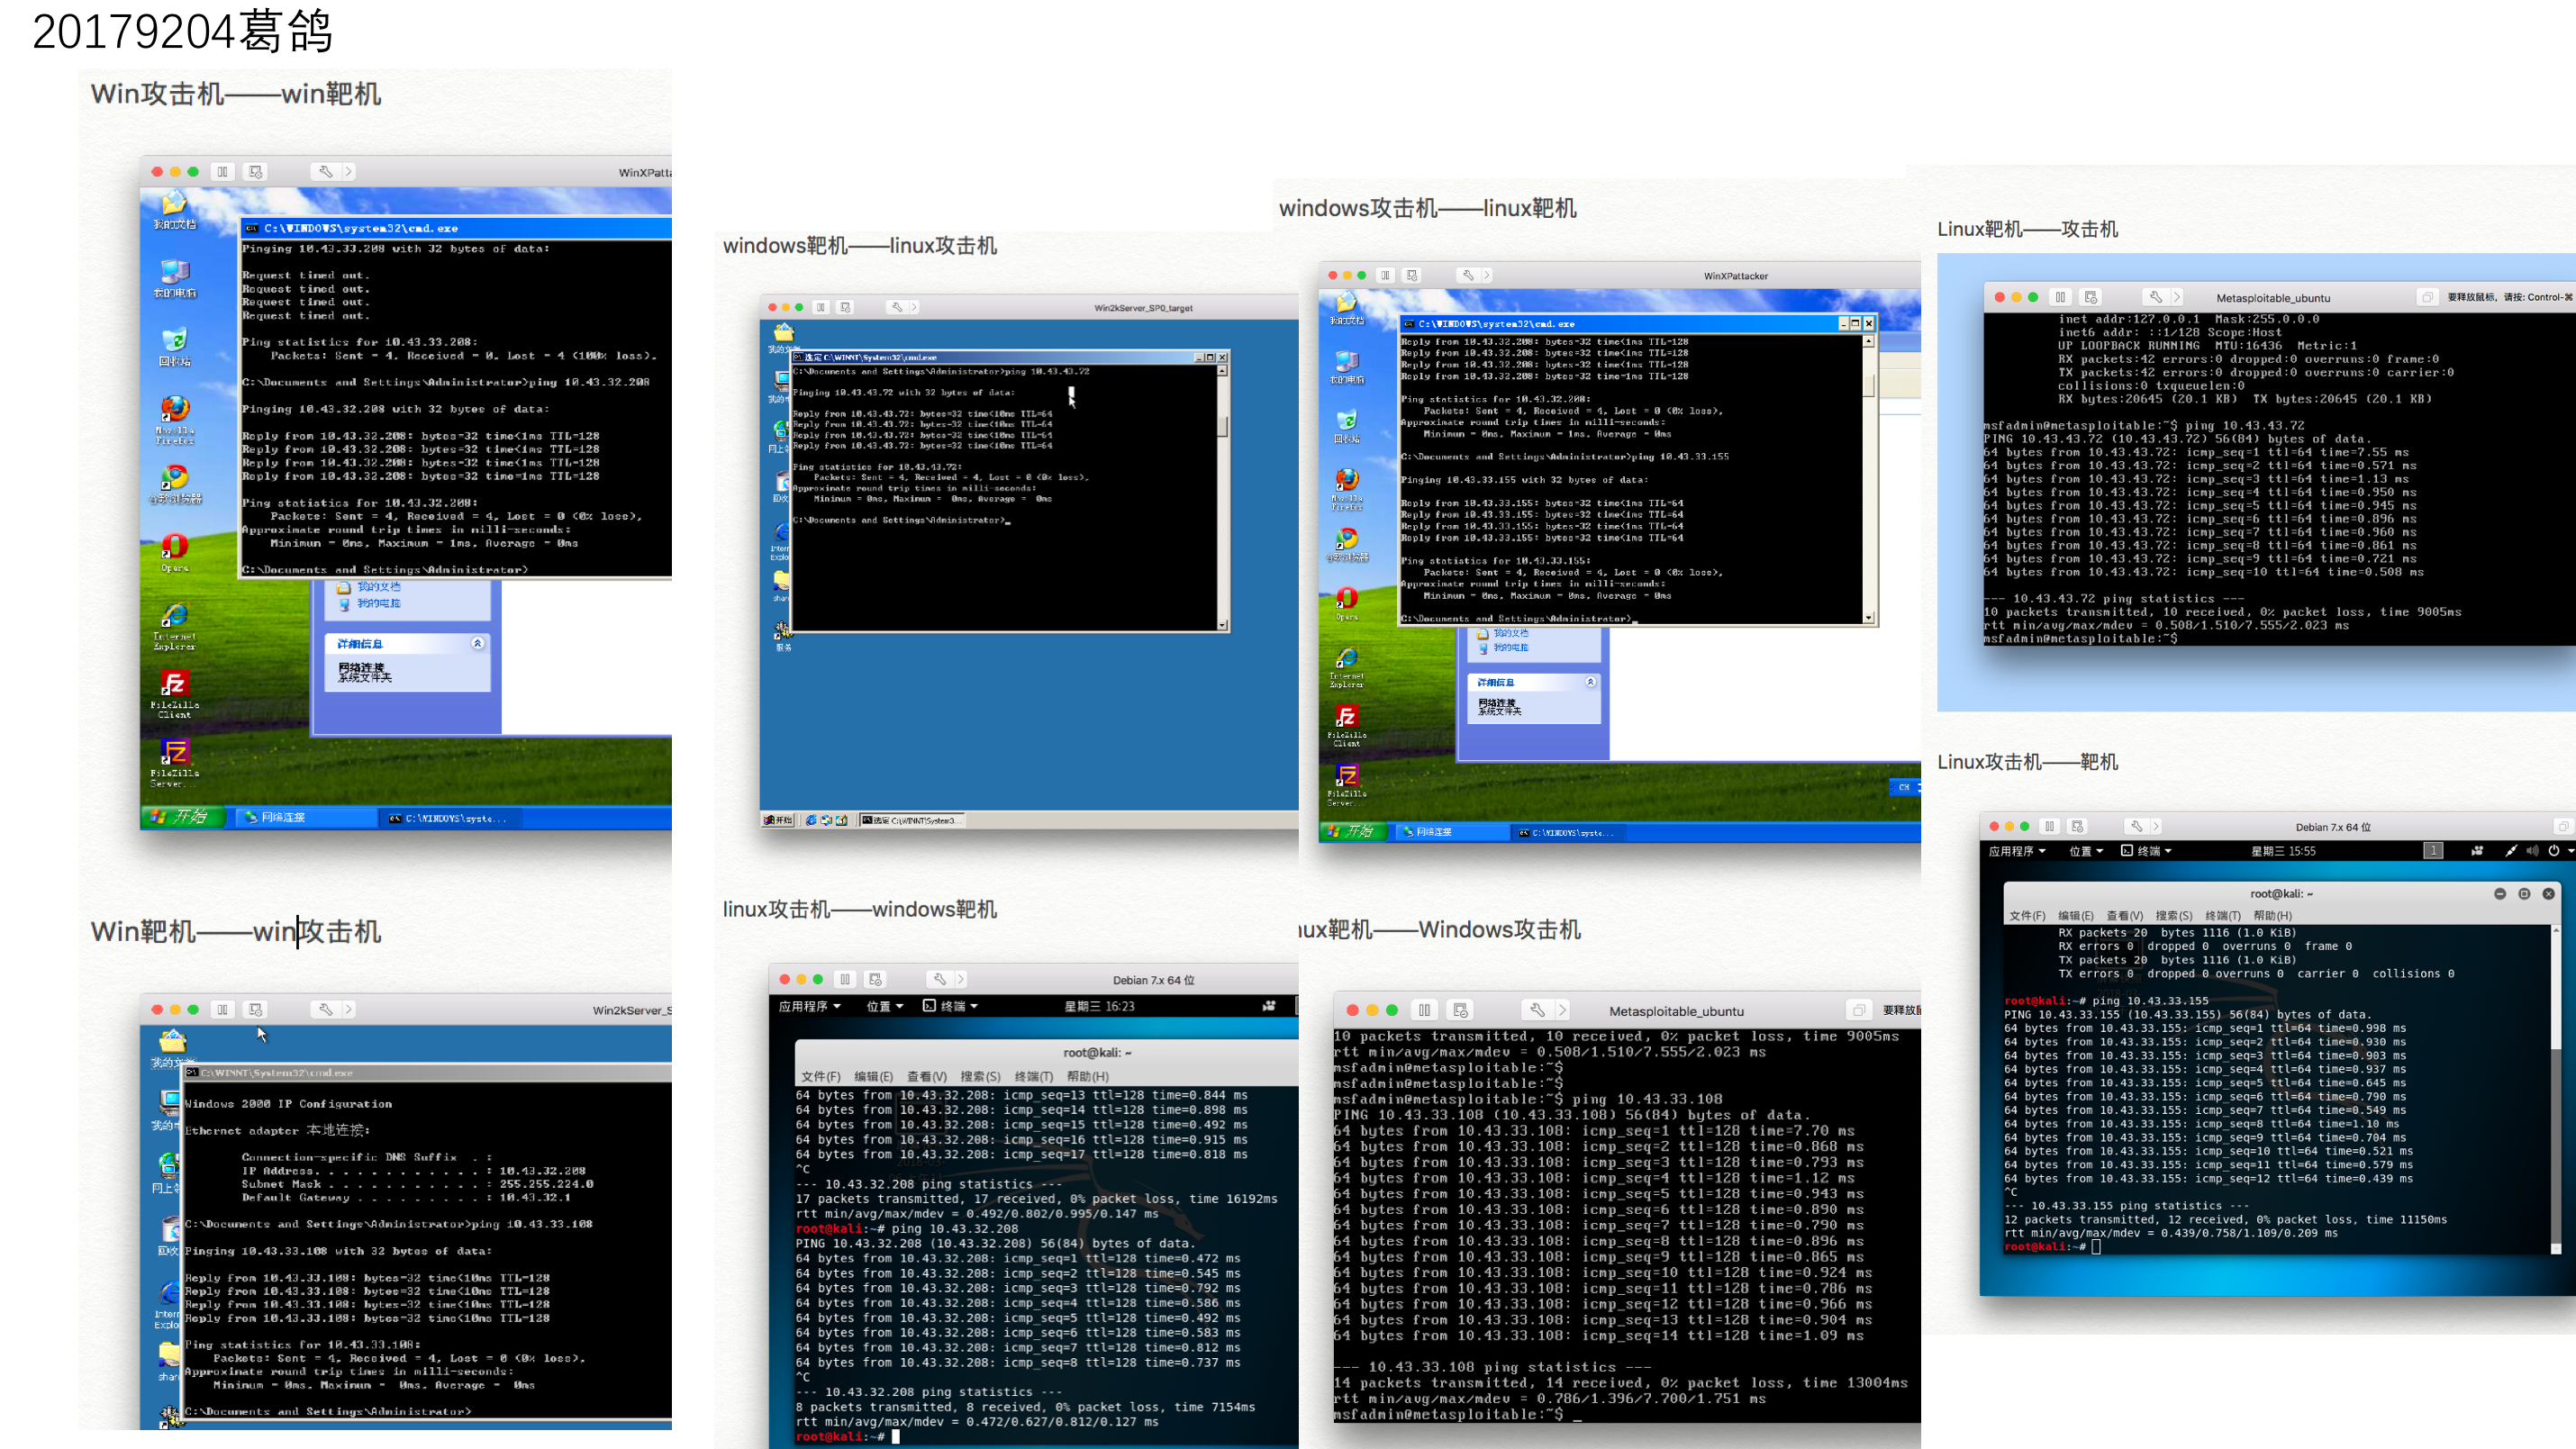
Task: Open Mozilla Firefox icon under 'Win攻击机——win靶机' heading
Action: point(174,409)
